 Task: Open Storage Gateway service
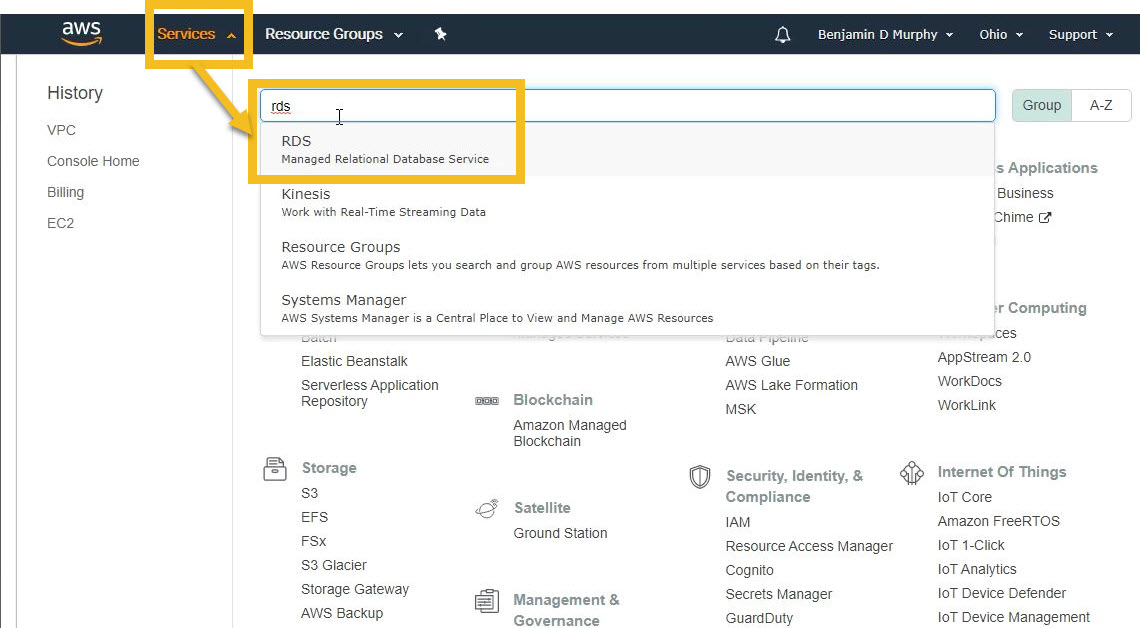[355, 589]
